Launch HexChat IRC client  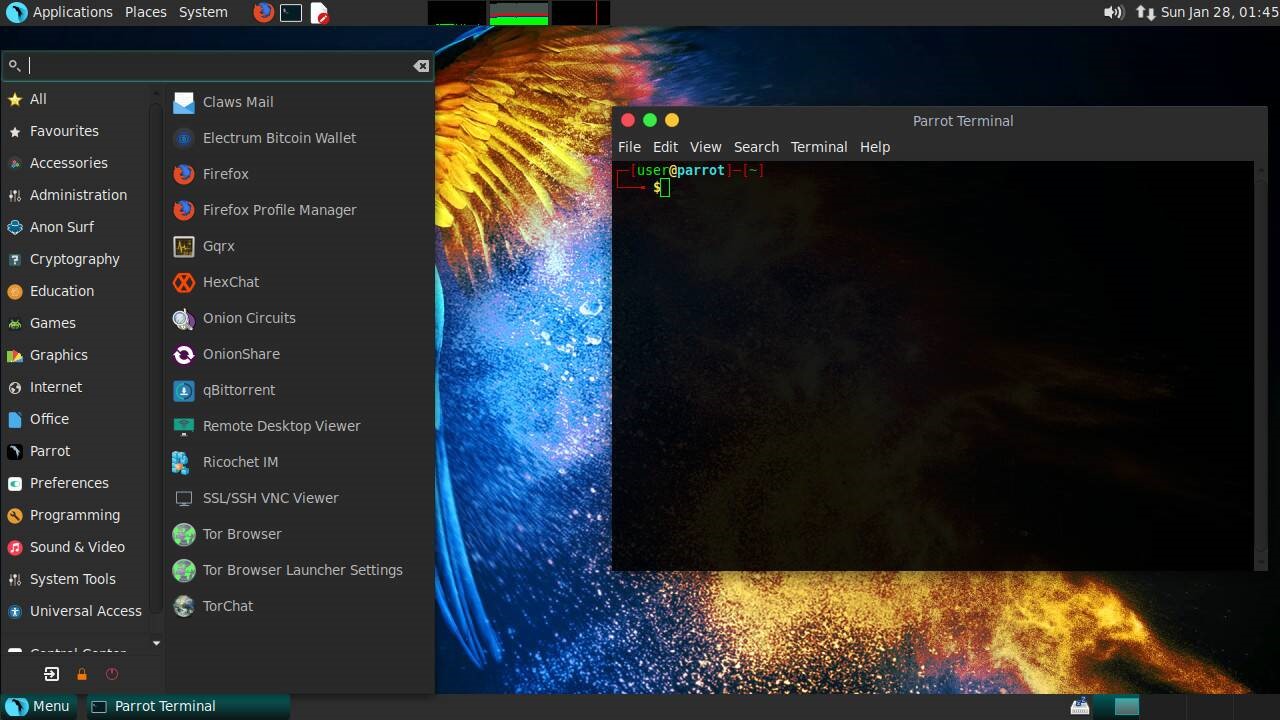click(230, 282)
